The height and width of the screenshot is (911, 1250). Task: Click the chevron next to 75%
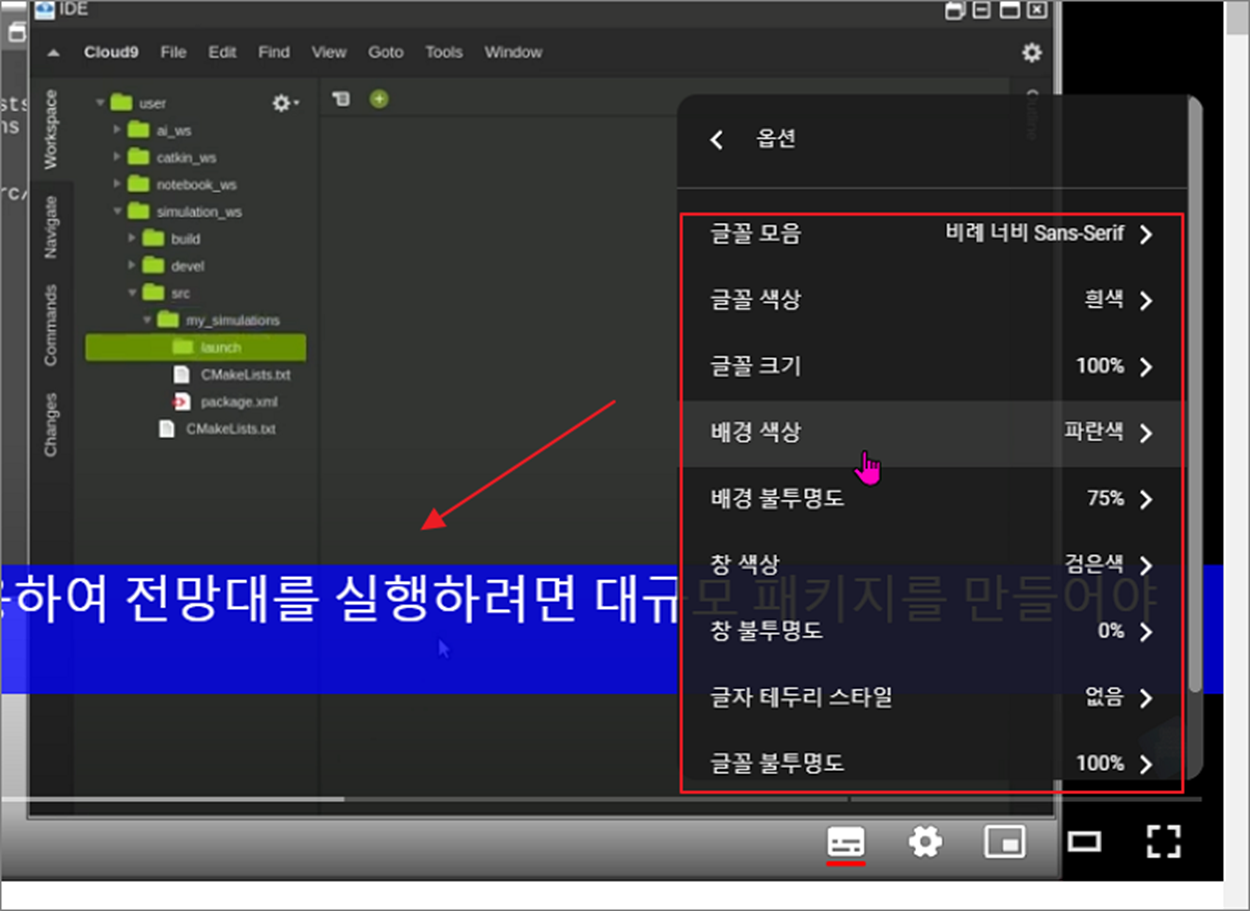[x=1146, y=499]
